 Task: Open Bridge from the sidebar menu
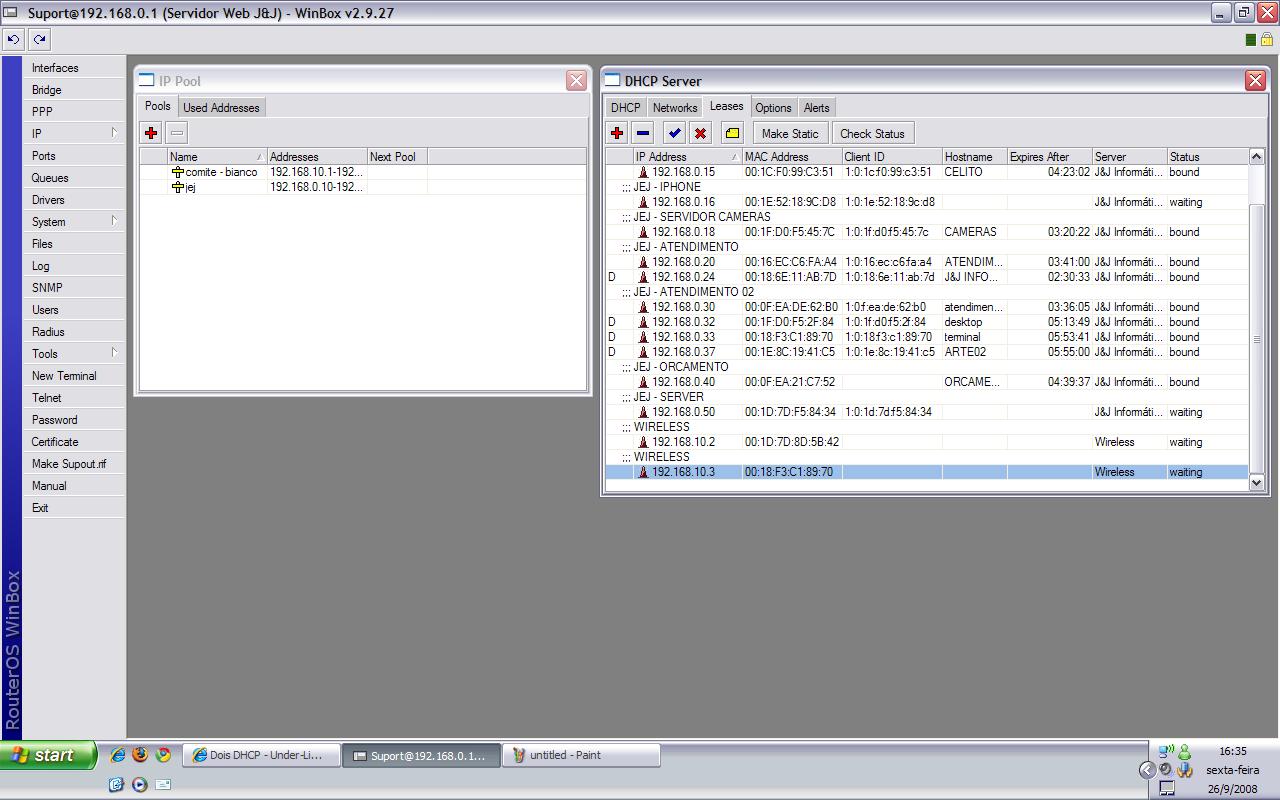73,89
